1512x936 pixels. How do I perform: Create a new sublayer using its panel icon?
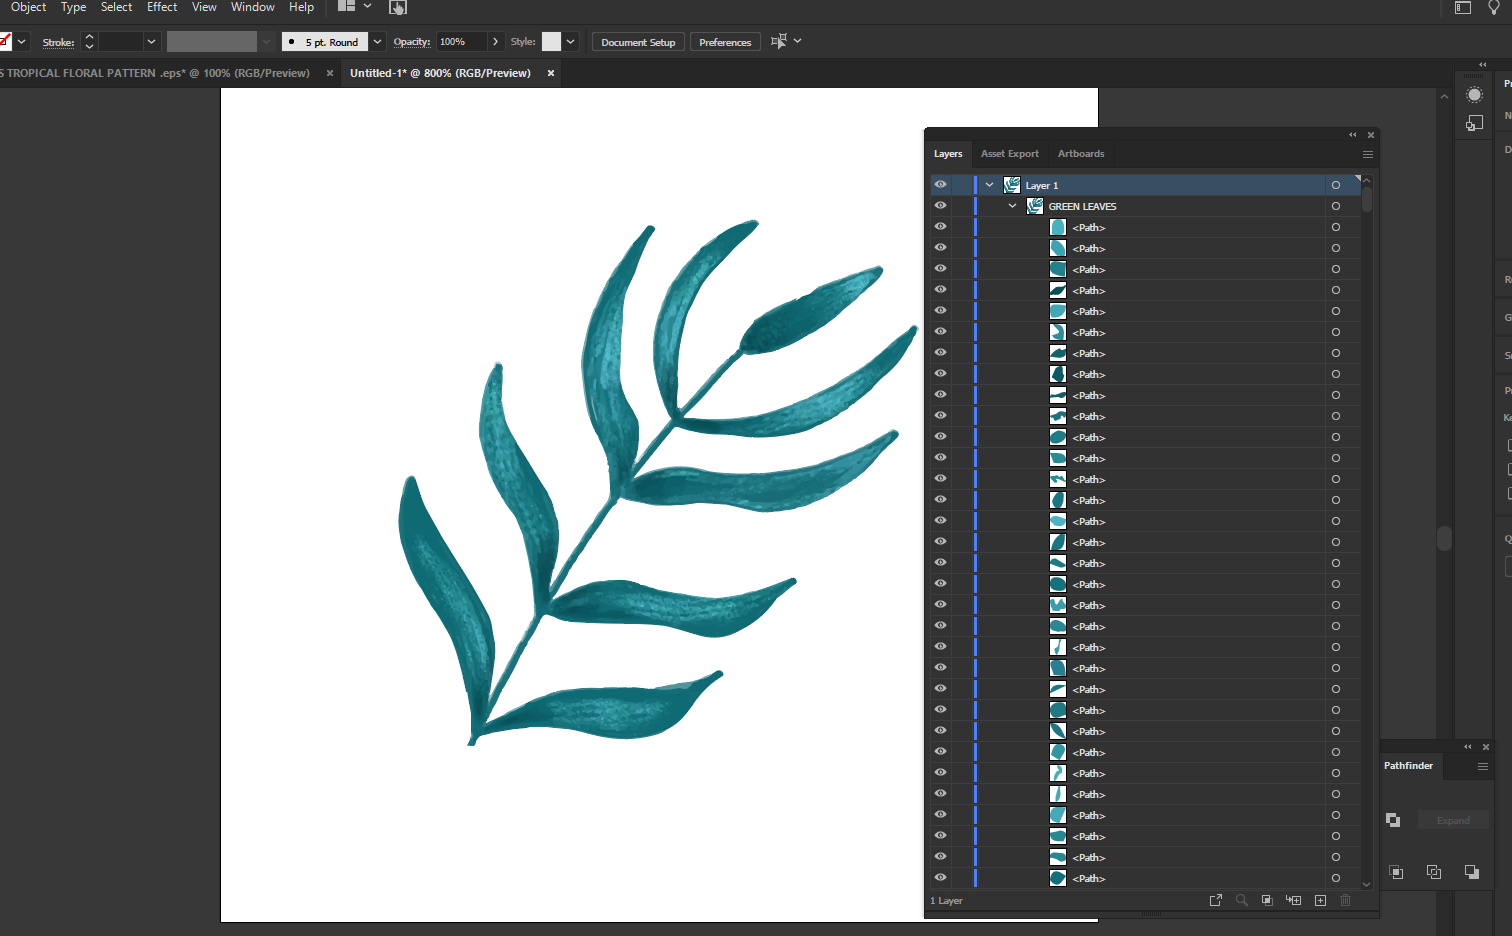point(1293,900)
